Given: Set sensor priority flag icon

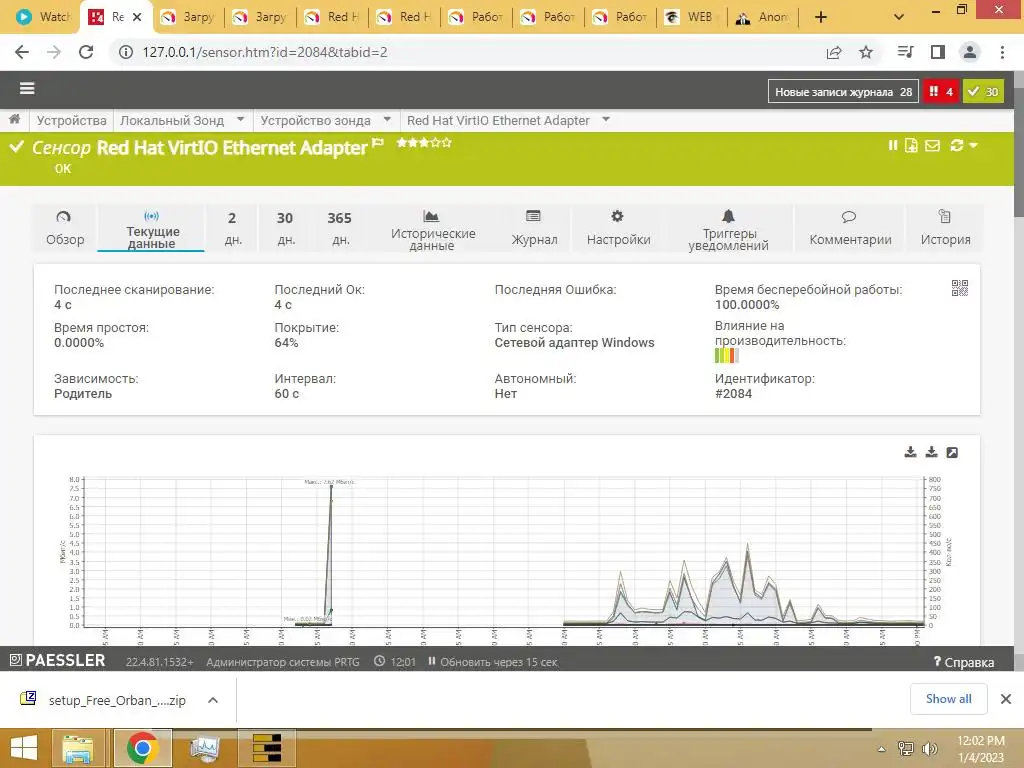Looking at the screenshot, I should [377, 142].
